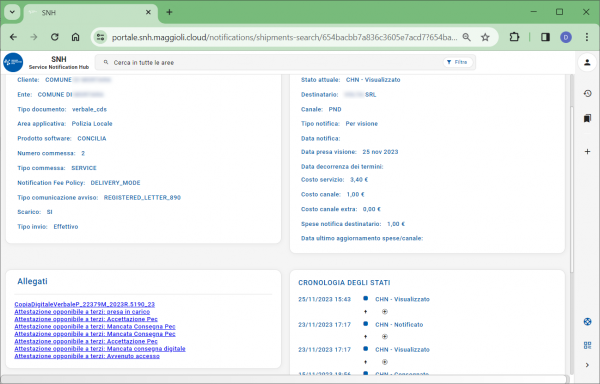
Task: Click the horizontal scrollbar at the bottom
Action: tap(285, 379)
